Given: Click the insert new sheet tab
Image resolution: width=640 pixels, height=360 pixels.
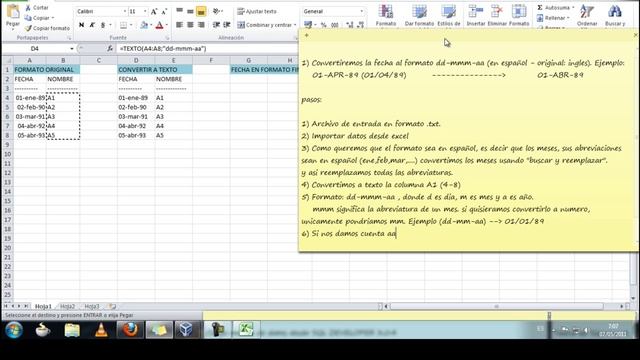Looking at the screenshot, I should point(112,306).
